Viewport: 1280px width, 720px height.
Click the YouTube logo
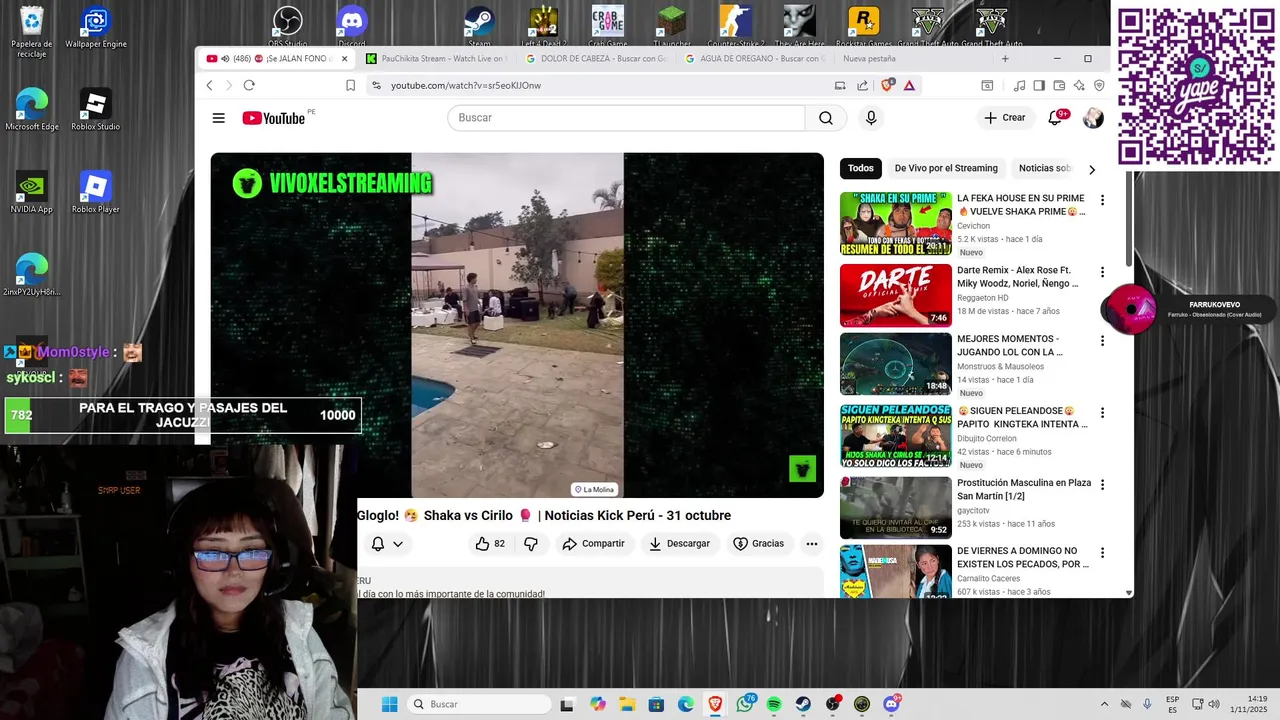pyautogui.click(x=274, y=118)
